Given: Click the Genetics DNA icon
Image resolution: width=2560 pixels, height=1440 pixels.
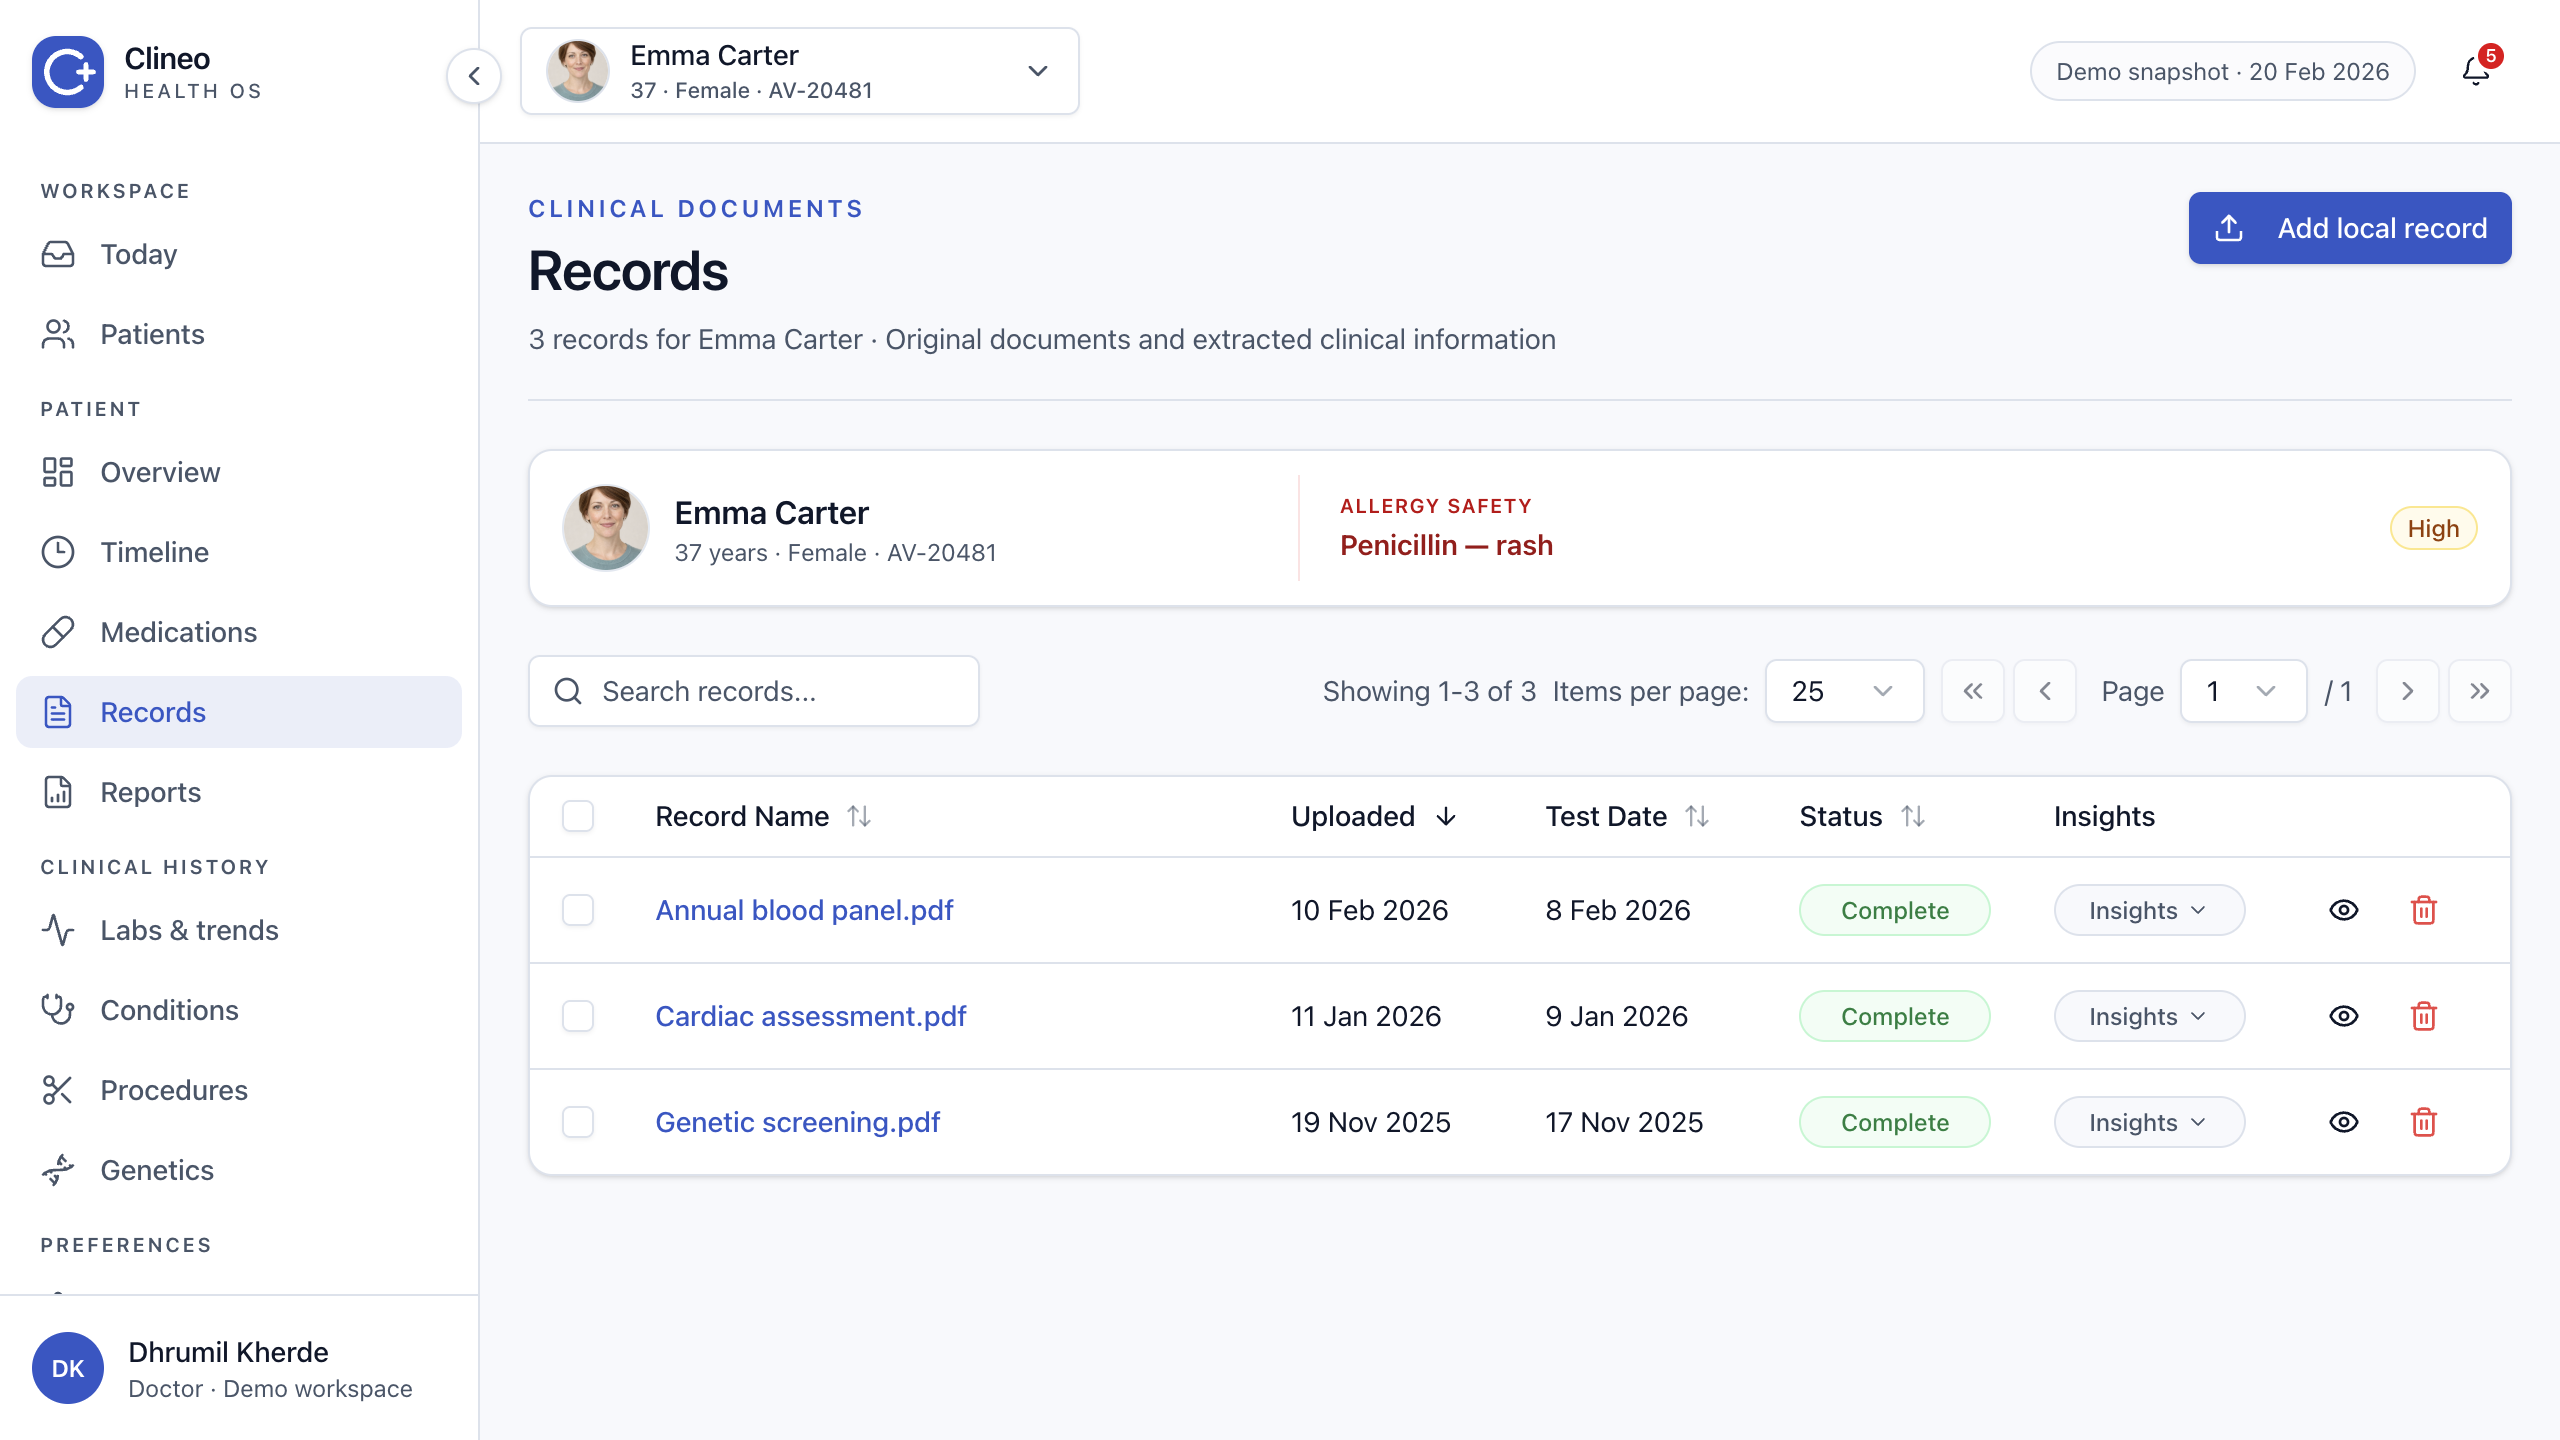Looking at the screenshot, I should pyautogui.click(x=58, y=1170).
